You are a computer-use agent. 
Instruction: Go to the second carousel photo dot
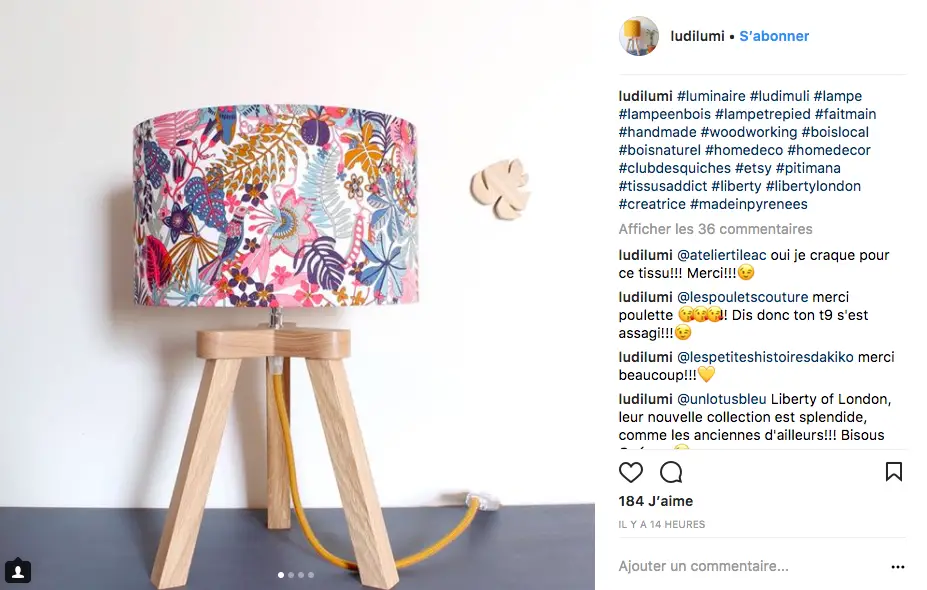[291, 575]
